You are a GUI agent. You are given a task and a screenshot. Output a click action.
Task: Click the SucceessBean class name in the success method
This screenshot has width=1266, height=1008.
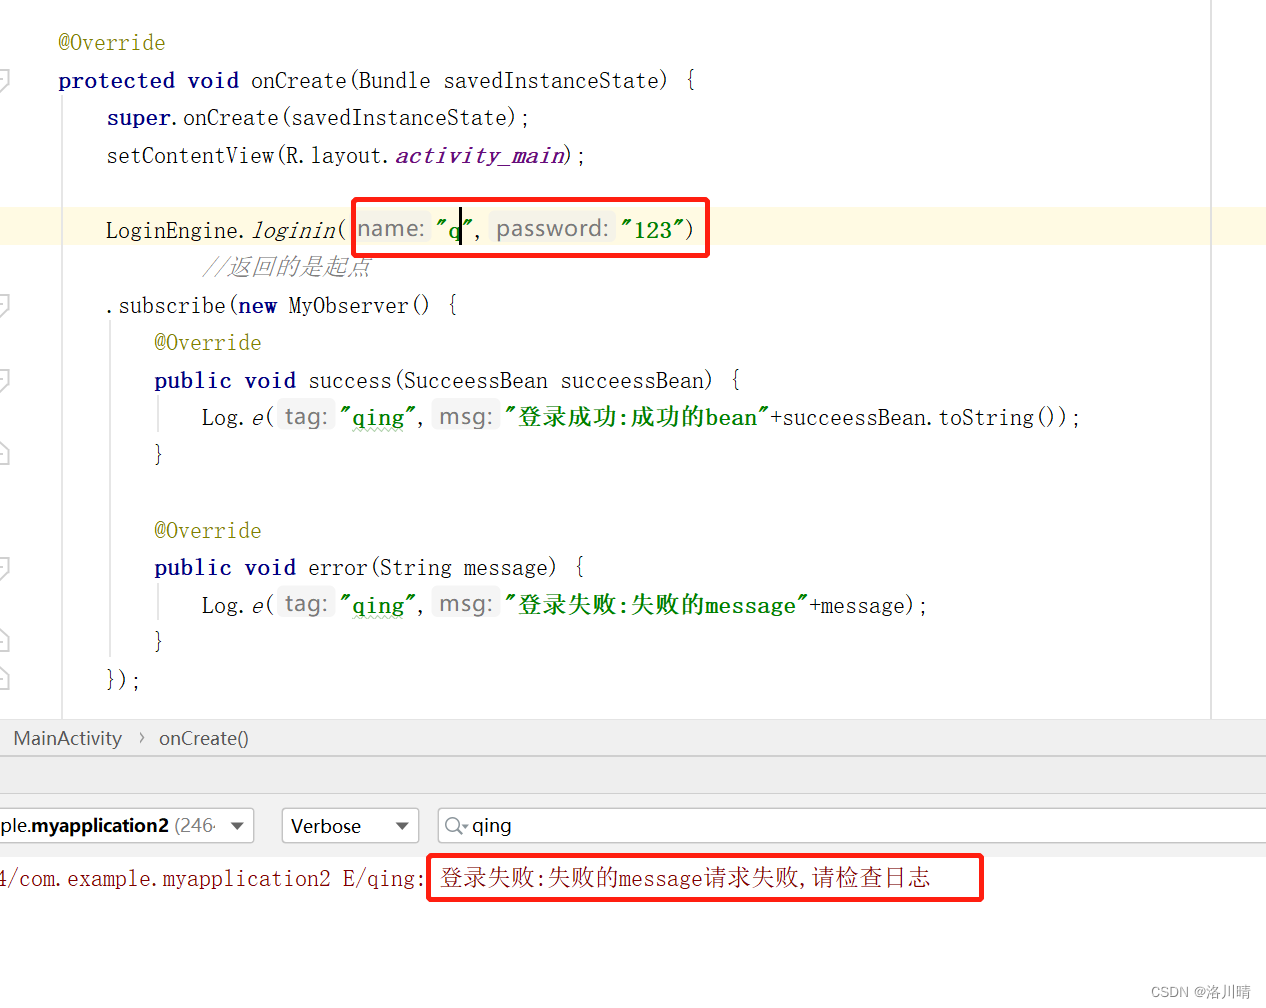pyautogui.click(x=475, y=380)
